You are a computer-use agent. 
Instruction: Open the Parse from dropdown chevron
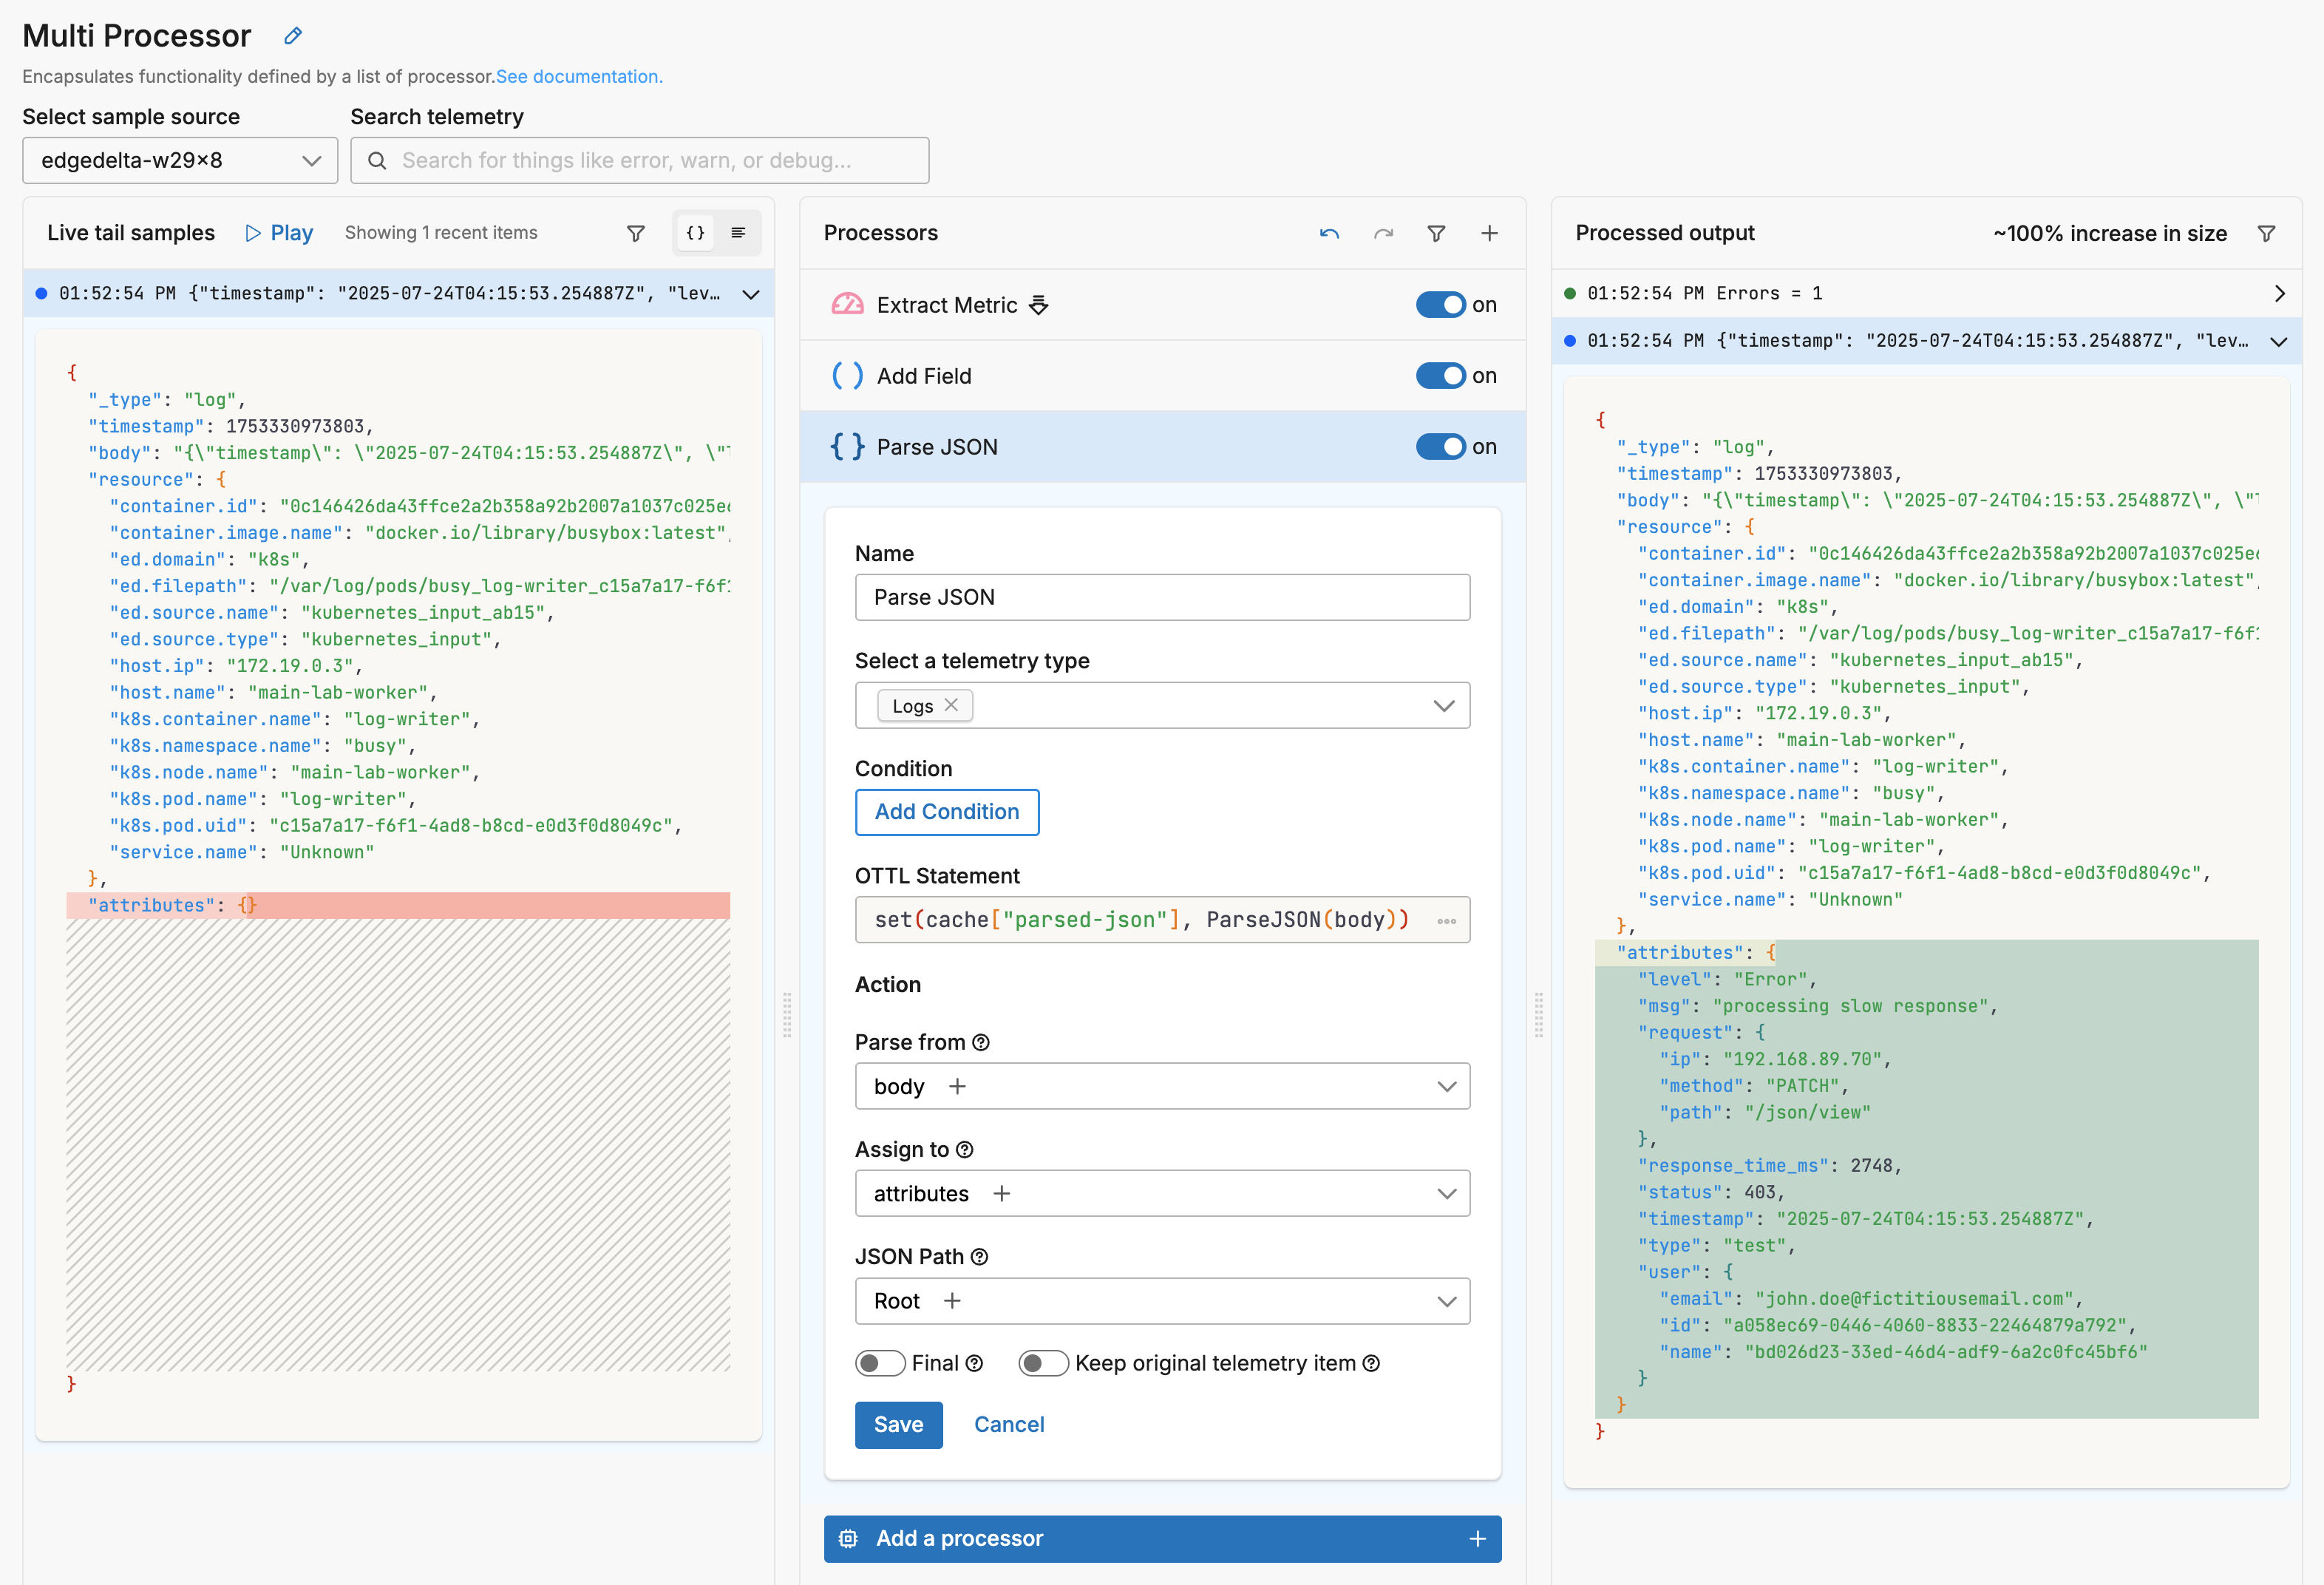[1446, 1087]
